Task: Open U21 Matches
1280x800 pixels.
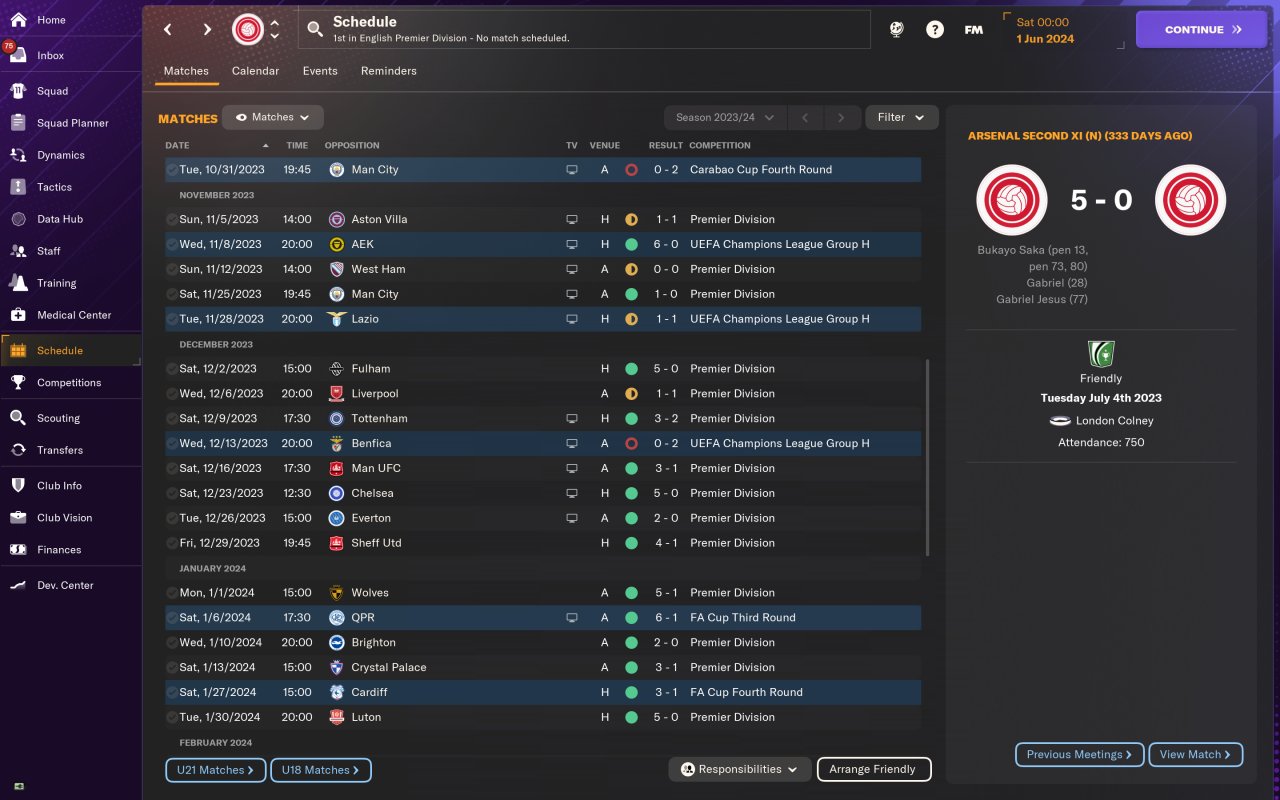Action: coord(216,770)
